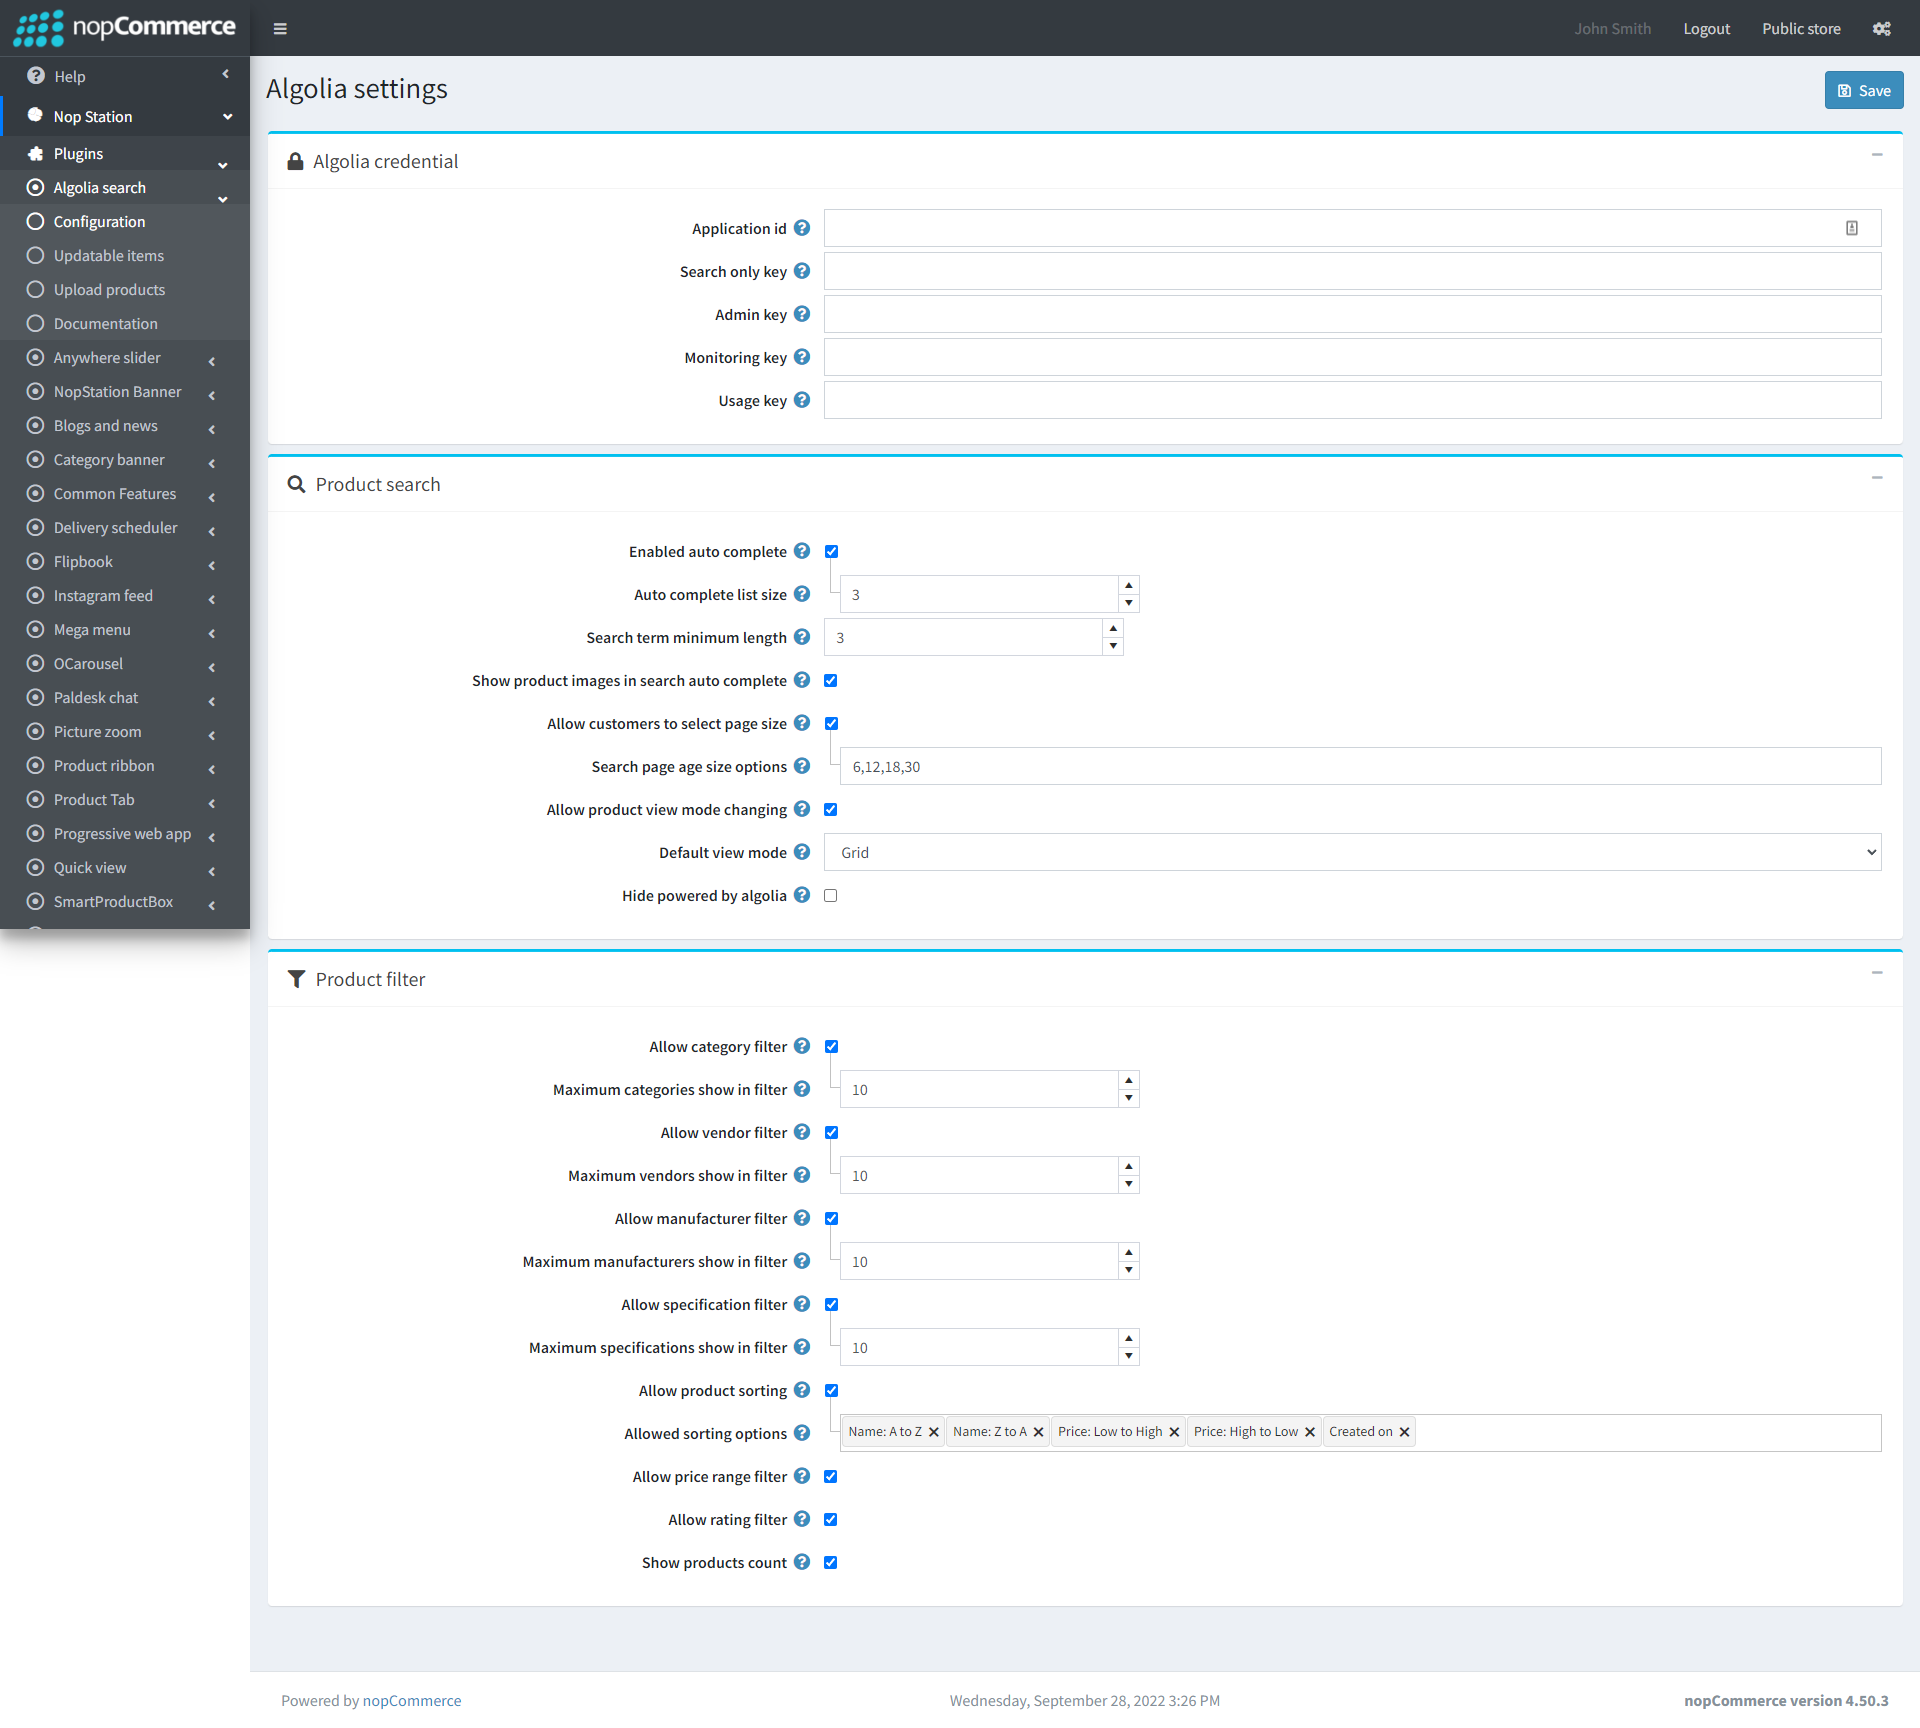Click help icon next to Application id

(802, 228)
